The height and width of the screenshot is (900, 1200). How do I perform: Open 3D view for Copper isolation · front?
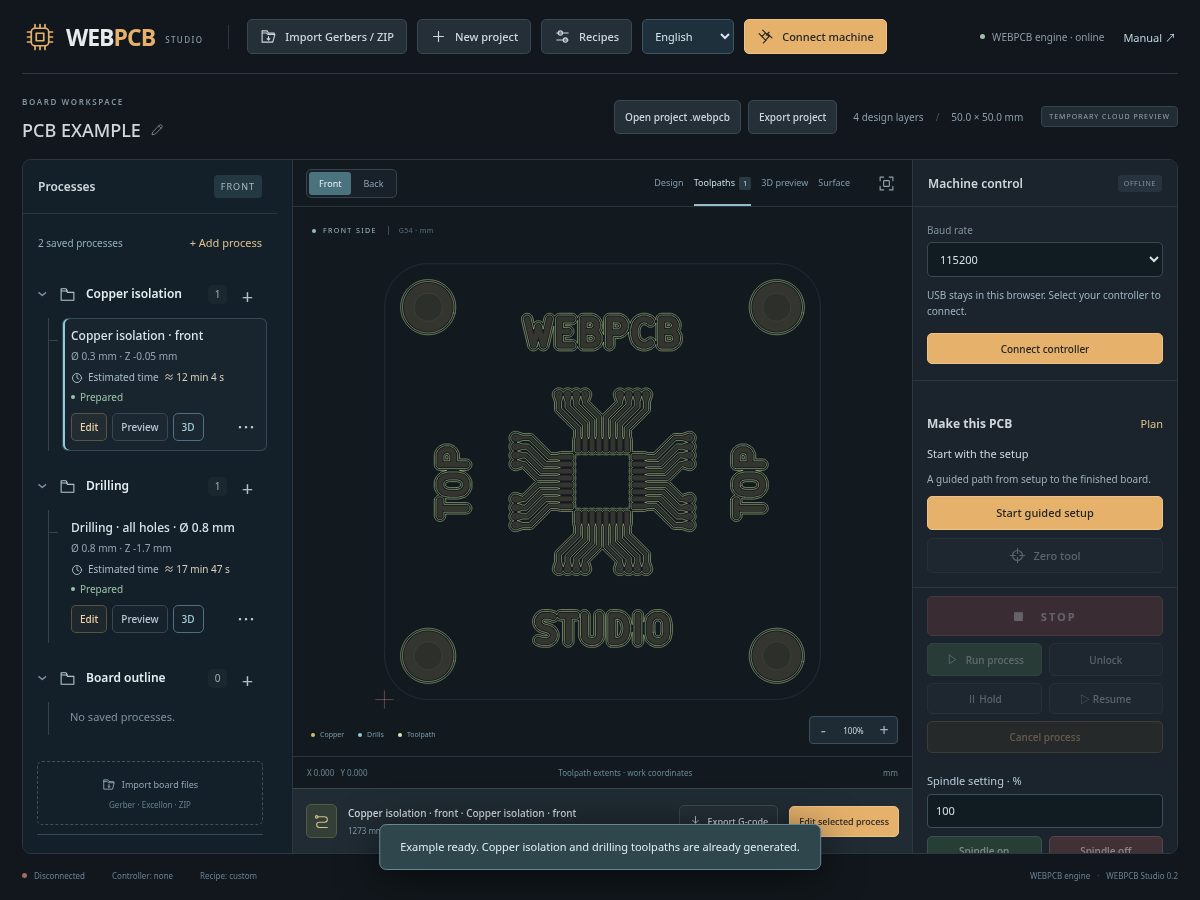(x=188, y=427)
